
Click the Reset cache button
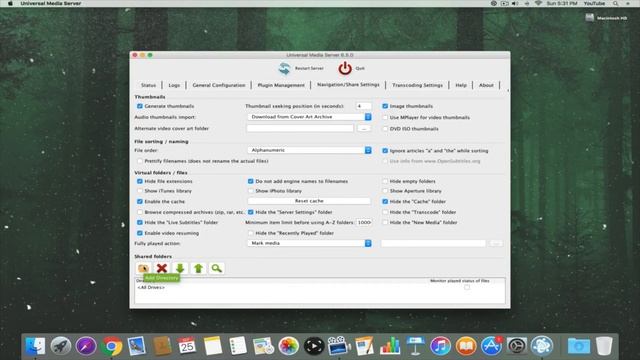[x=309, y=201]
